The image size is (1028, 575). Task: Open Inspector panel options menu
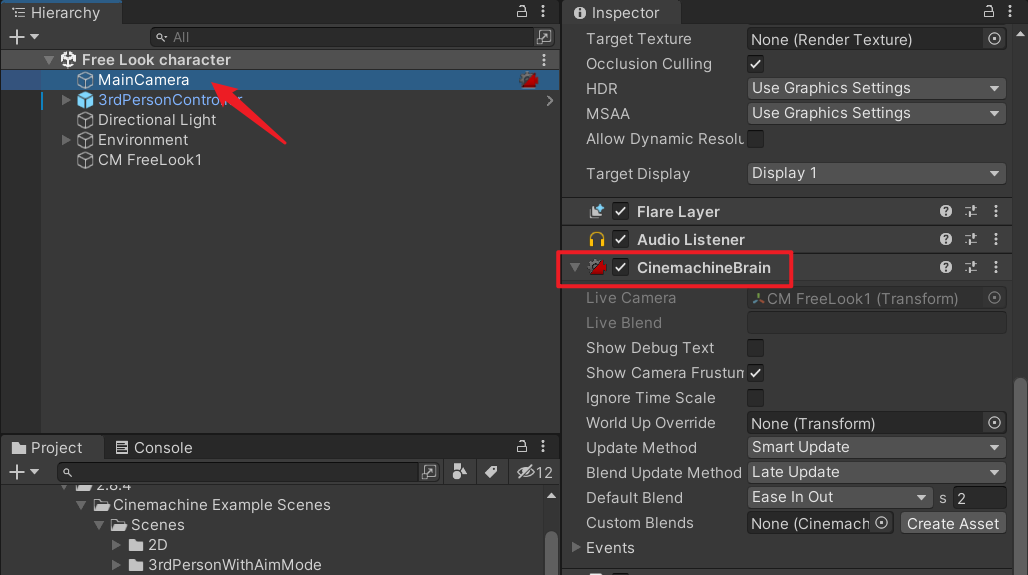[1010, 11]
